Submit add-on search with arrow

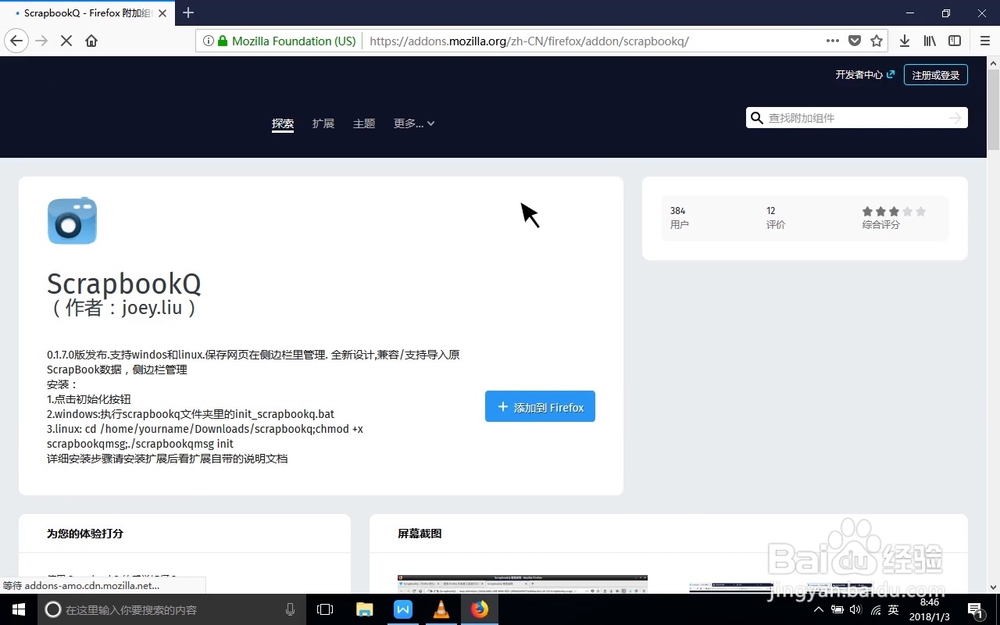coord(955,118)
